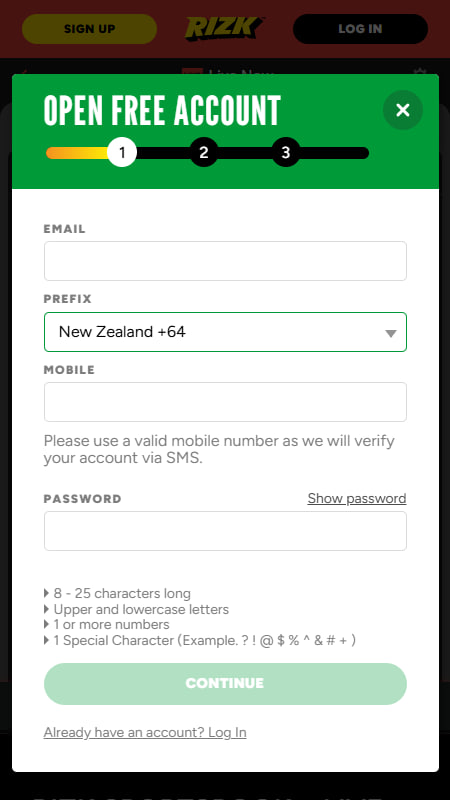Click '1 or more numbers' requirement arrow
Screen dimensions: 450x800
[x=47, y=624]
